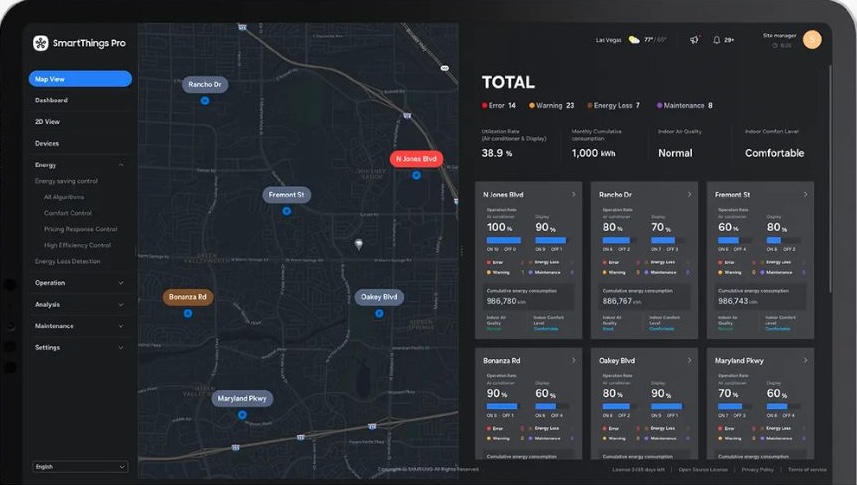Click the Las Vegas weather cloud icon

[x=634, y=40]
